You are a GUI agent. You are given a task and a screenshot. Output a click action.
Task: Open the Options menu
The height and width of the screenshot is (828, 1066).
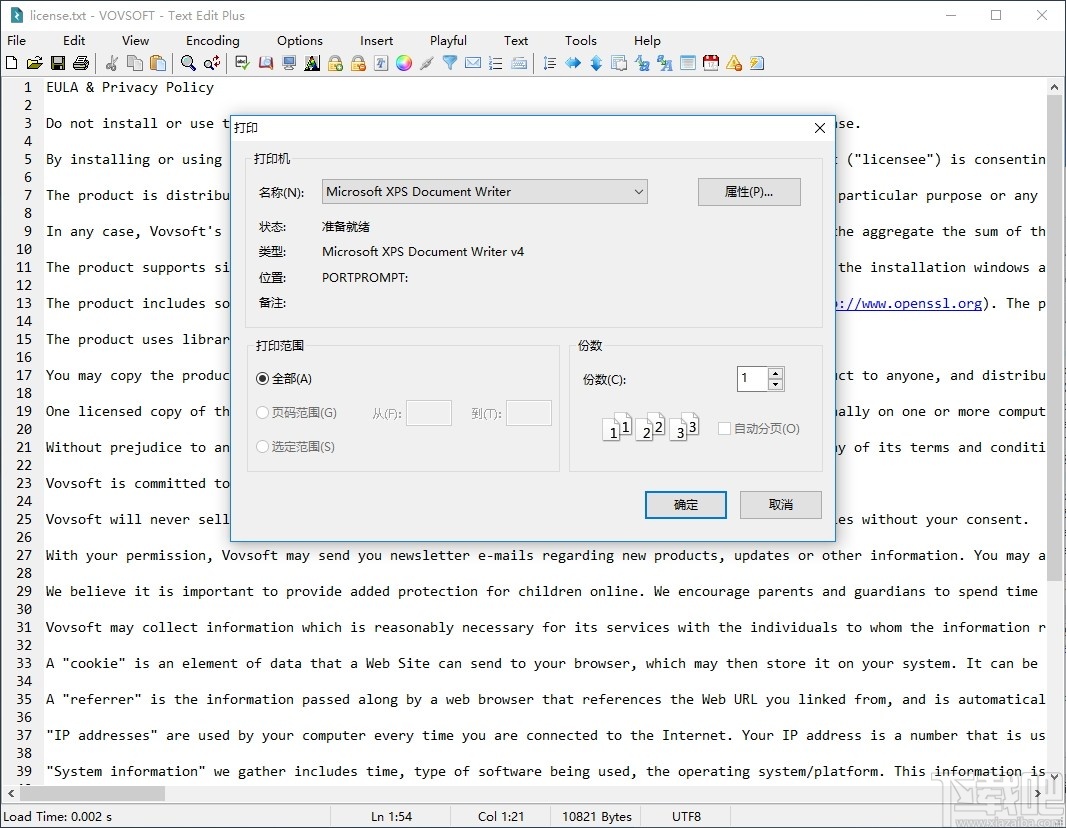300,41
